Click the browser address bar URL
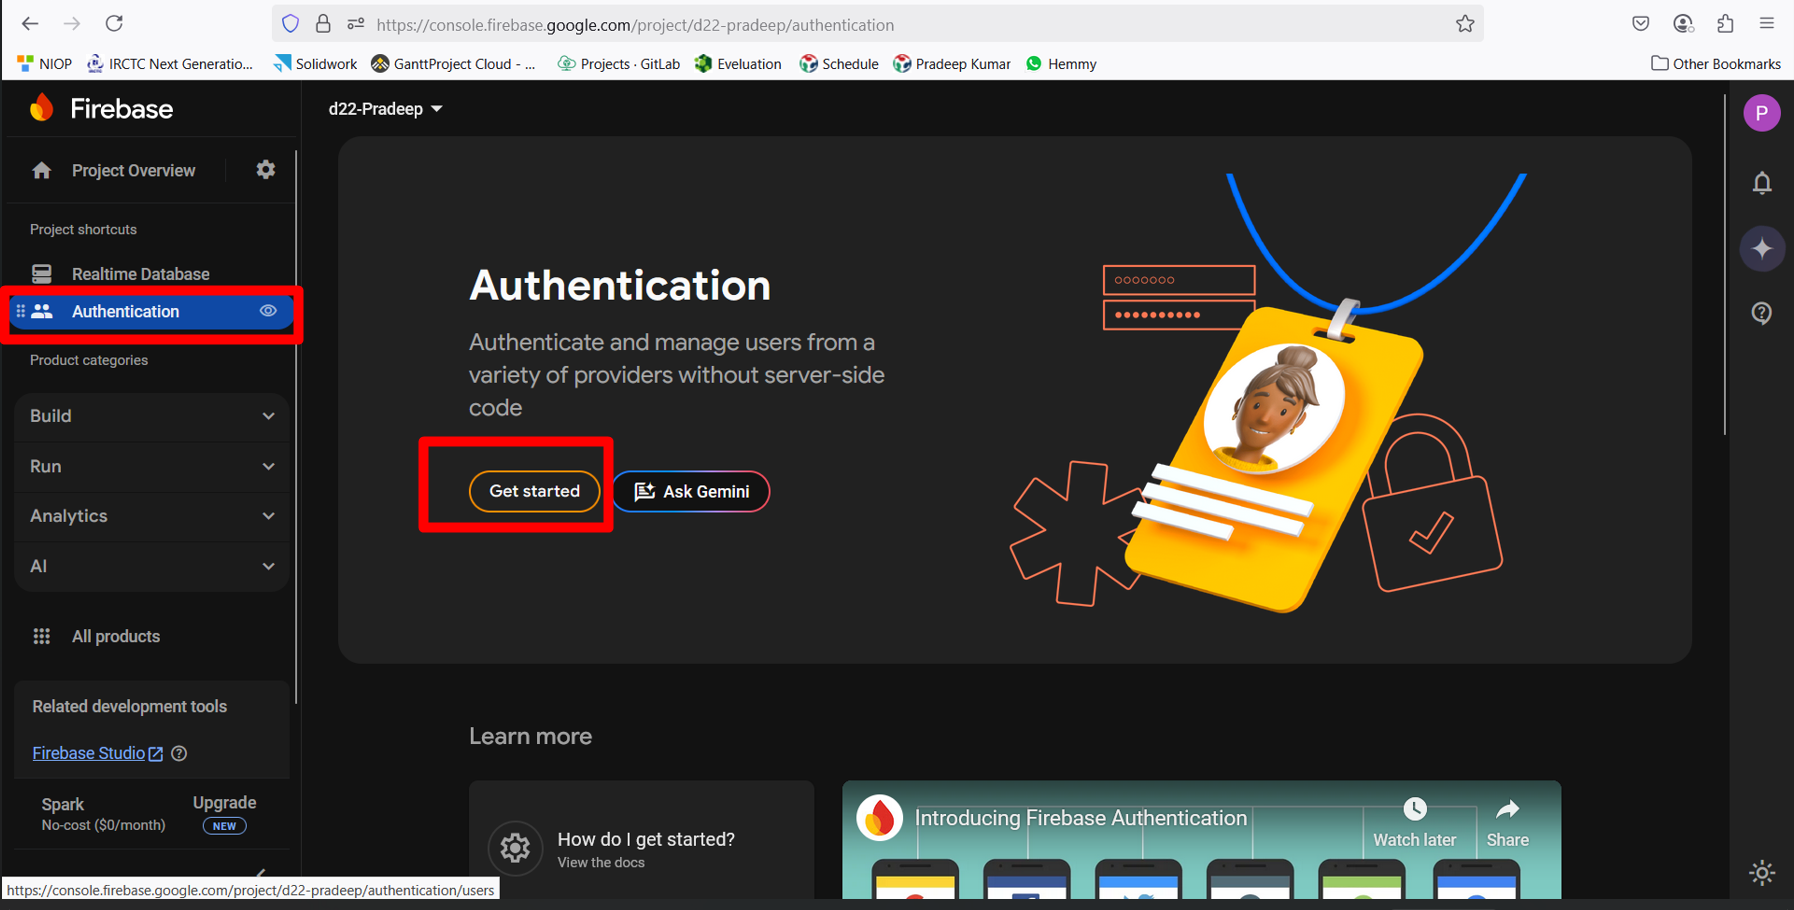 (x=635, y=25)
